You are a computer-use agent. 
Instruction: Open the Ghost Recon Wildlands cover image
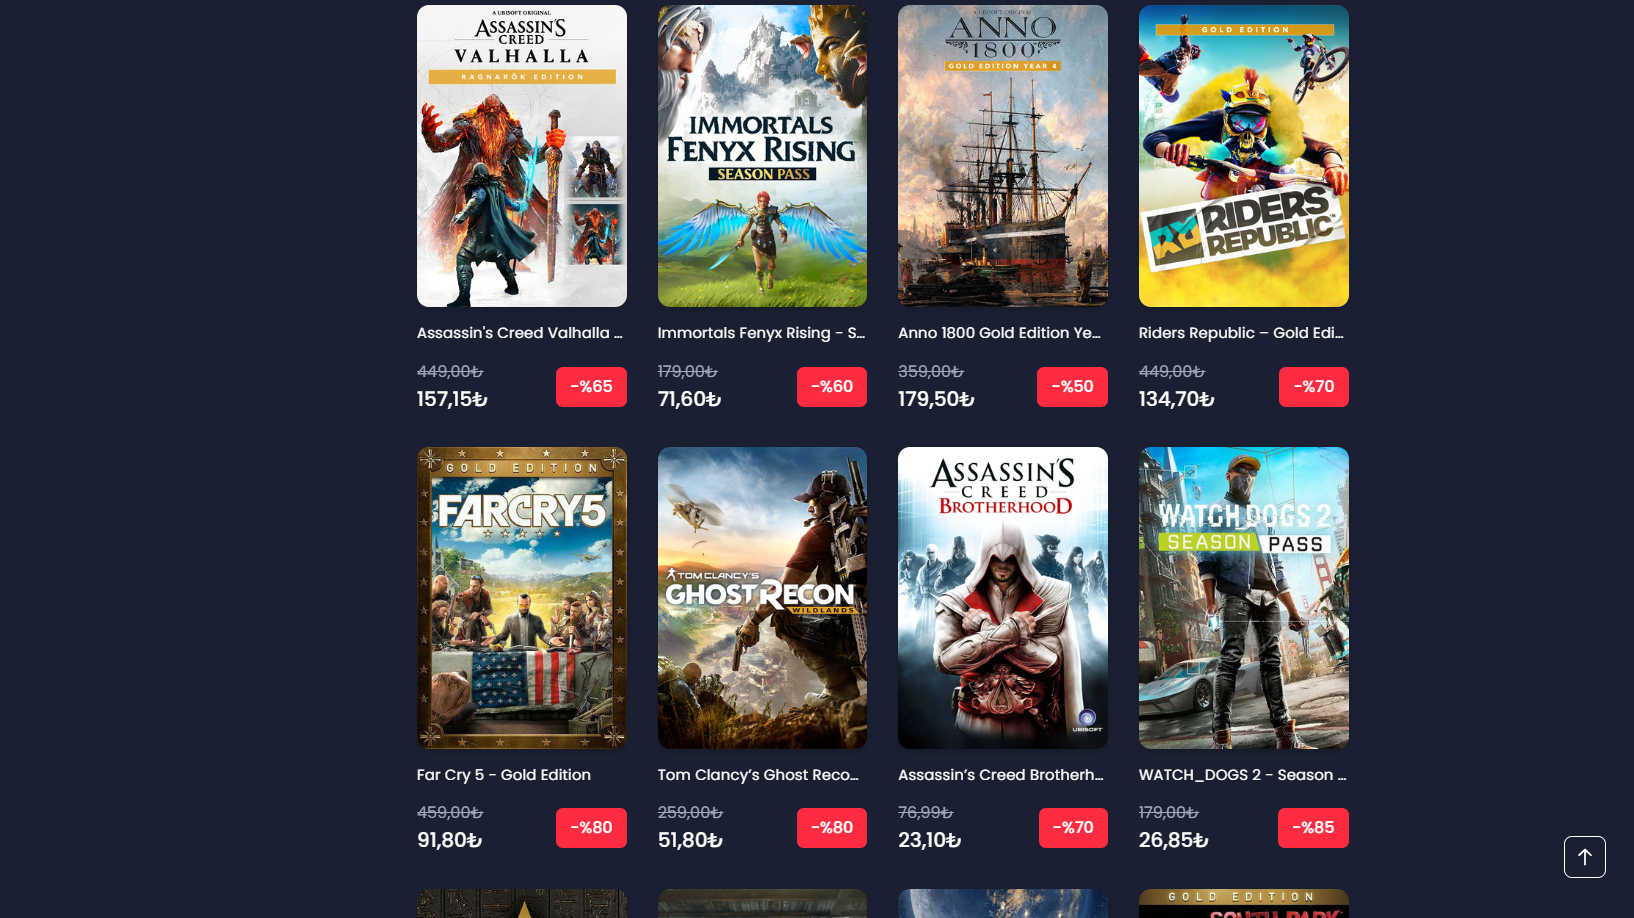click(x=762, y=598)
